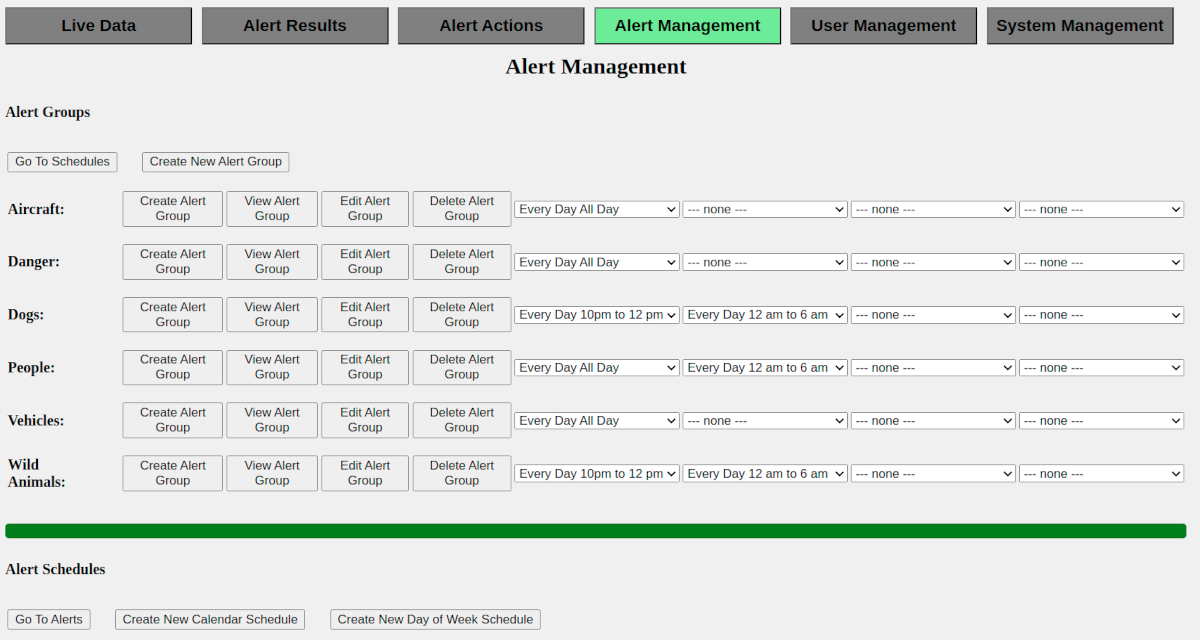Click Create New Calendar Schedule

(210, 620)
